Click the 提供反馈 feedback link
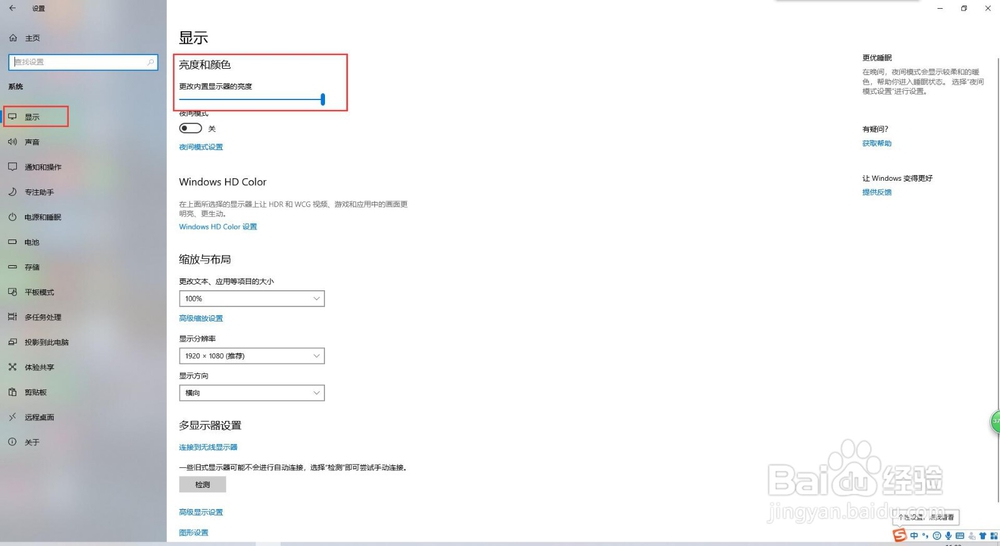This screenshot has width=1000, height=546. 877,192
